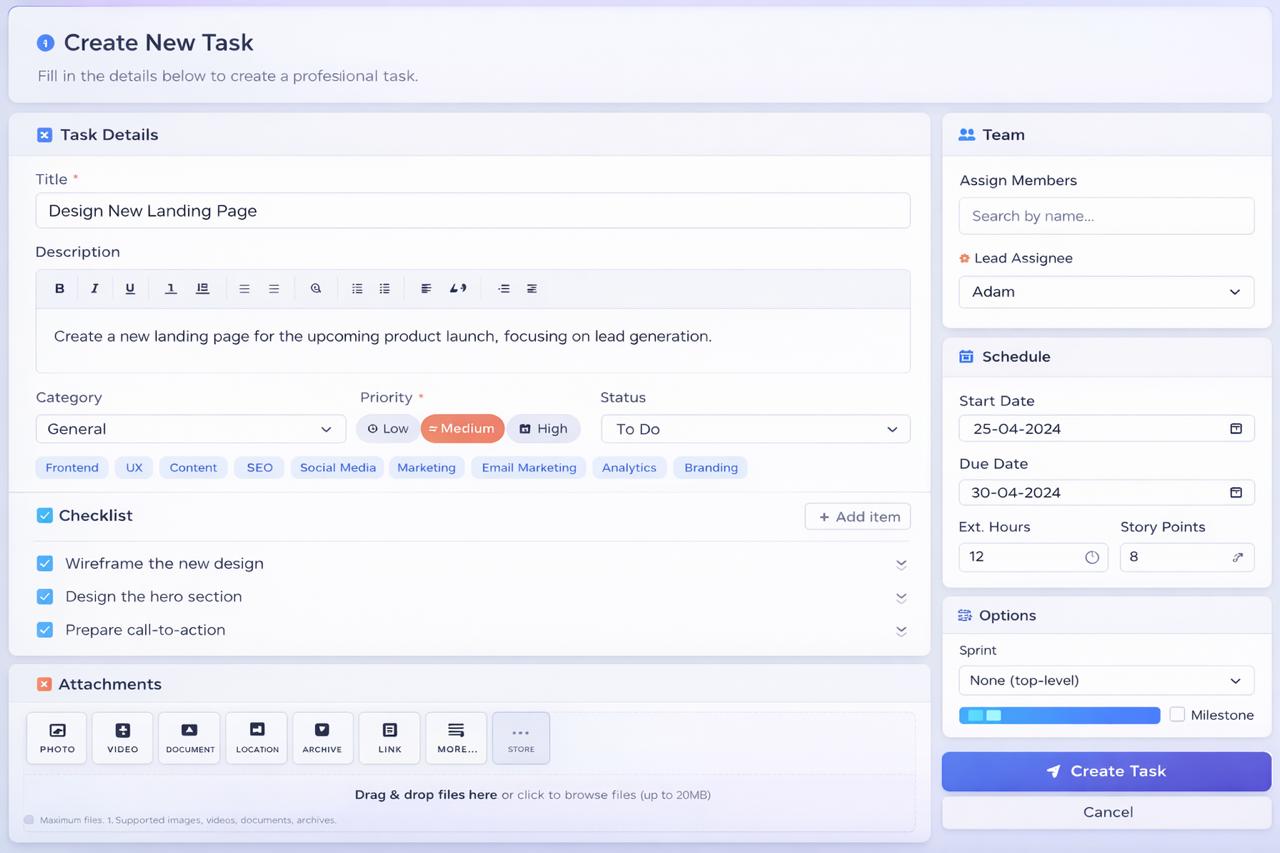
Task: Click the clock icon in Ext. Hours
Action: [x=1092, y=557]
